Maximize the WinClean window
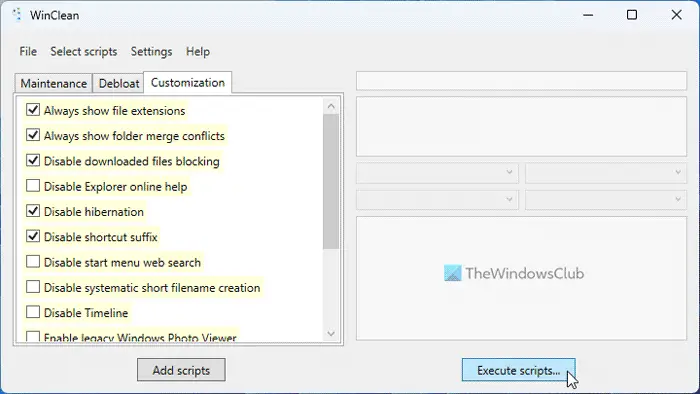The width and height of the screenshot is (700, 394). coord(632,15)
